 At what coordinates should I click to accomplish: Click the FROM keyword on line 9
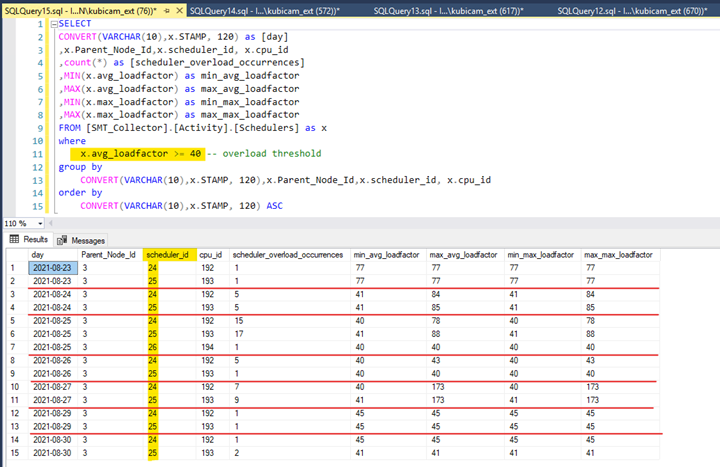tap(69, 128)
